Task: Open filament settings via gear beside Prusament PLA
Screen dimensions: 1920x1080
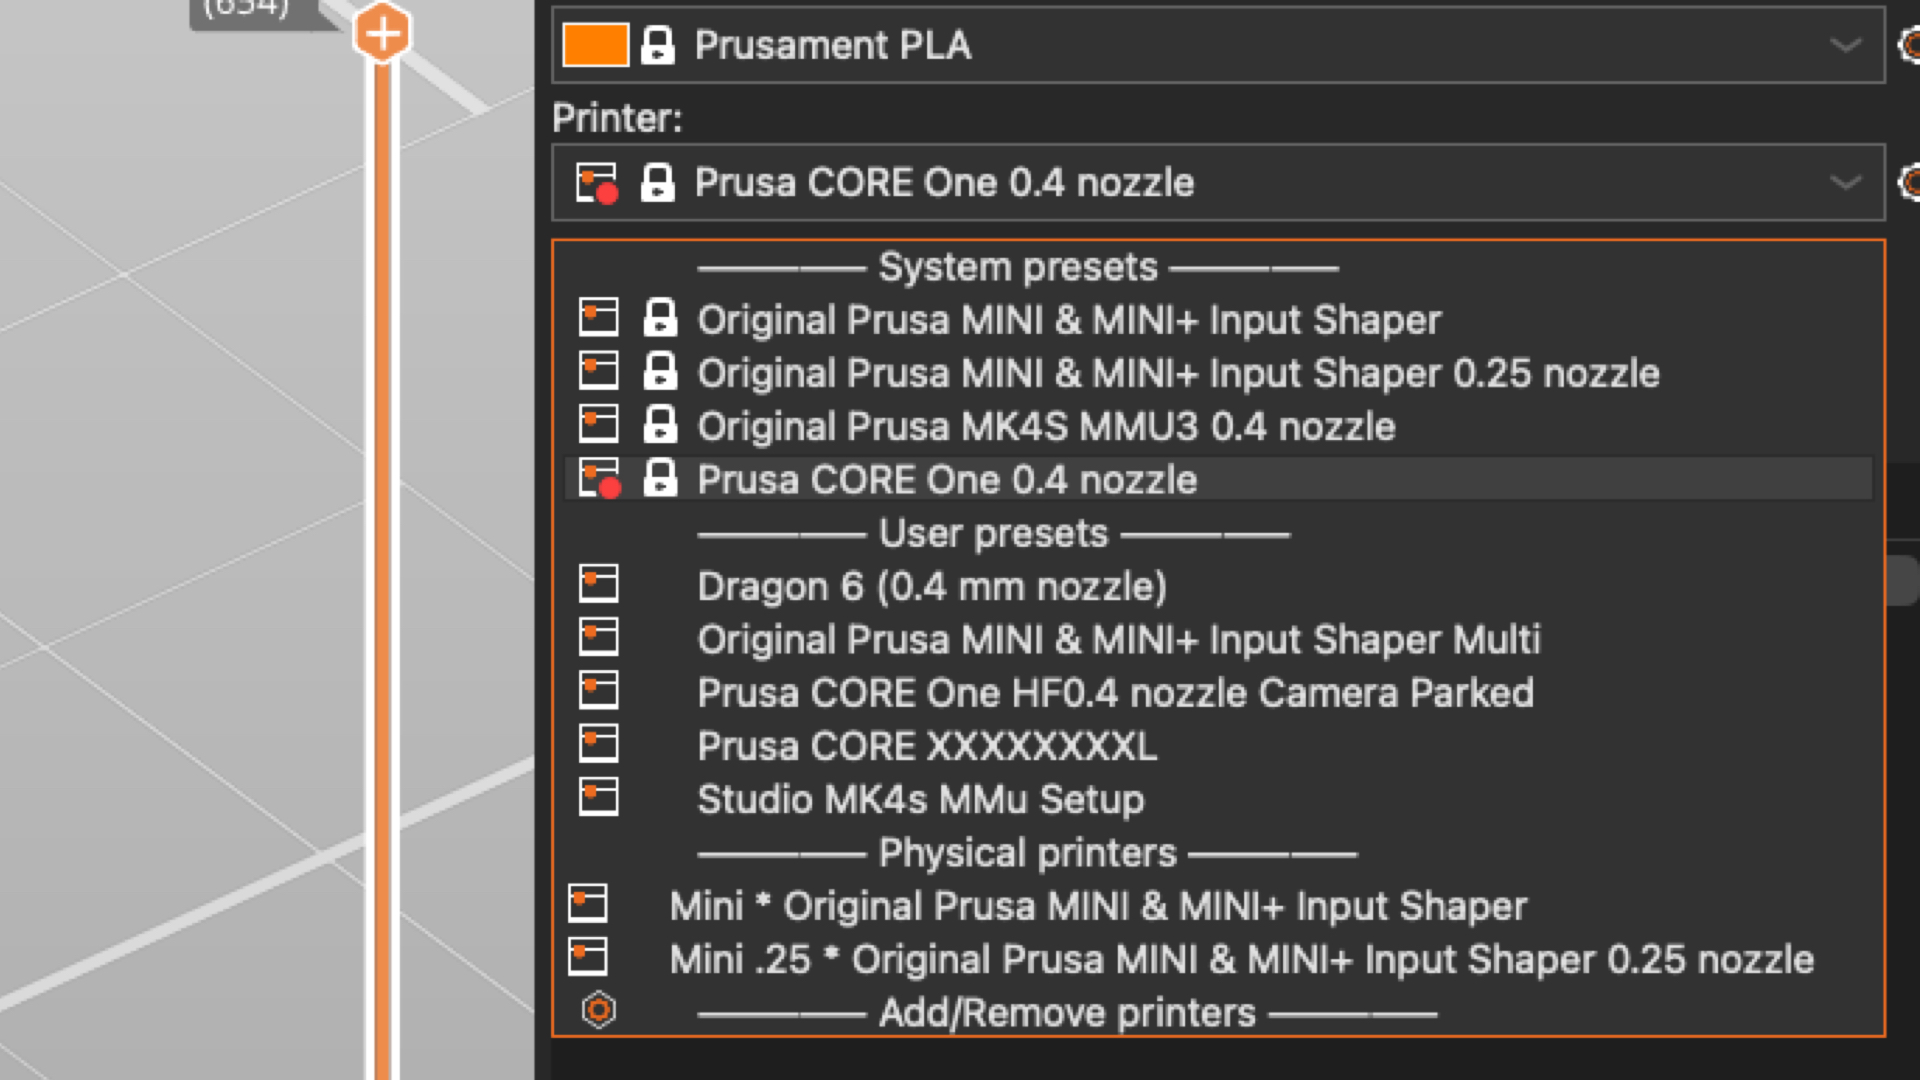Action: (1909, 45)
